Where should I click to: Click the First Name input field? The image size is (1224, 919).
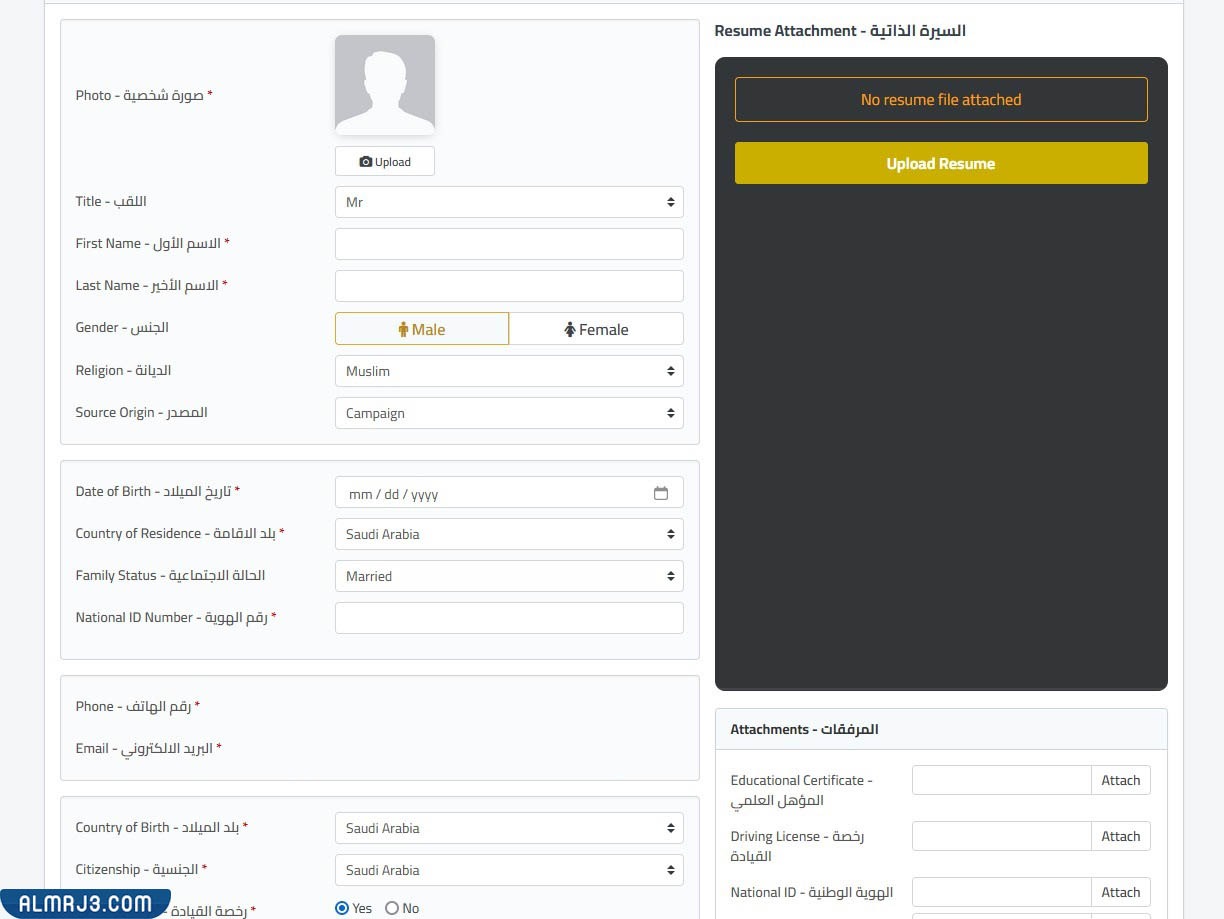[x=509, y=244]
